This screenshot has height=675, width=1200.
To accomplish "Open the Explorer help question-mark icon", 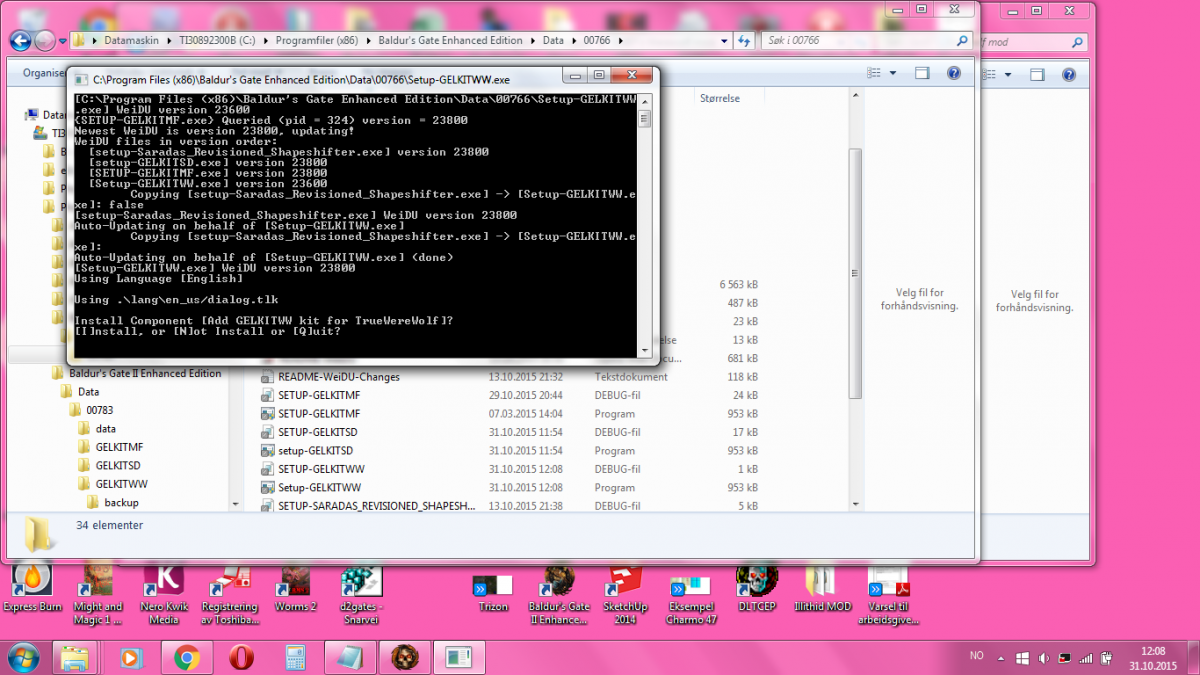I will pos(954,74).
